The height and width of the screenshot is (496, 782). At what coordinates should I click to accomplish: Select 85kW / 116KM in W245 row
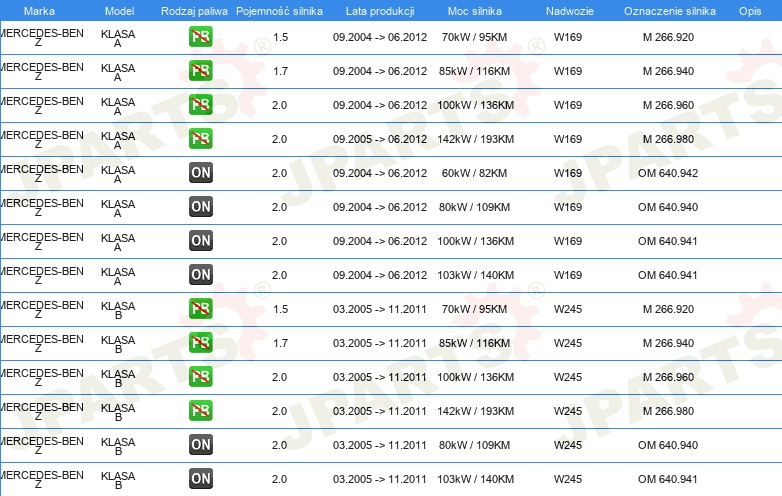click(x=474, y=343)
